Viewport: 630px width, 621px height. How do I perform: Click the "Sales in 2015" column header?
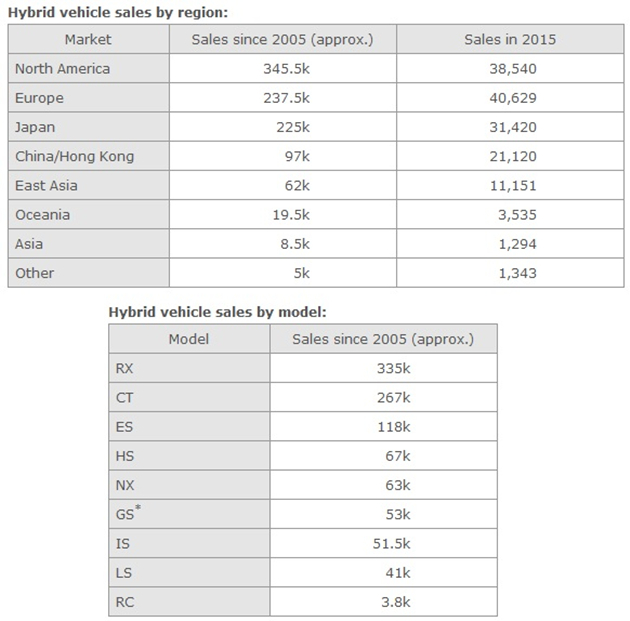[510, 40]
